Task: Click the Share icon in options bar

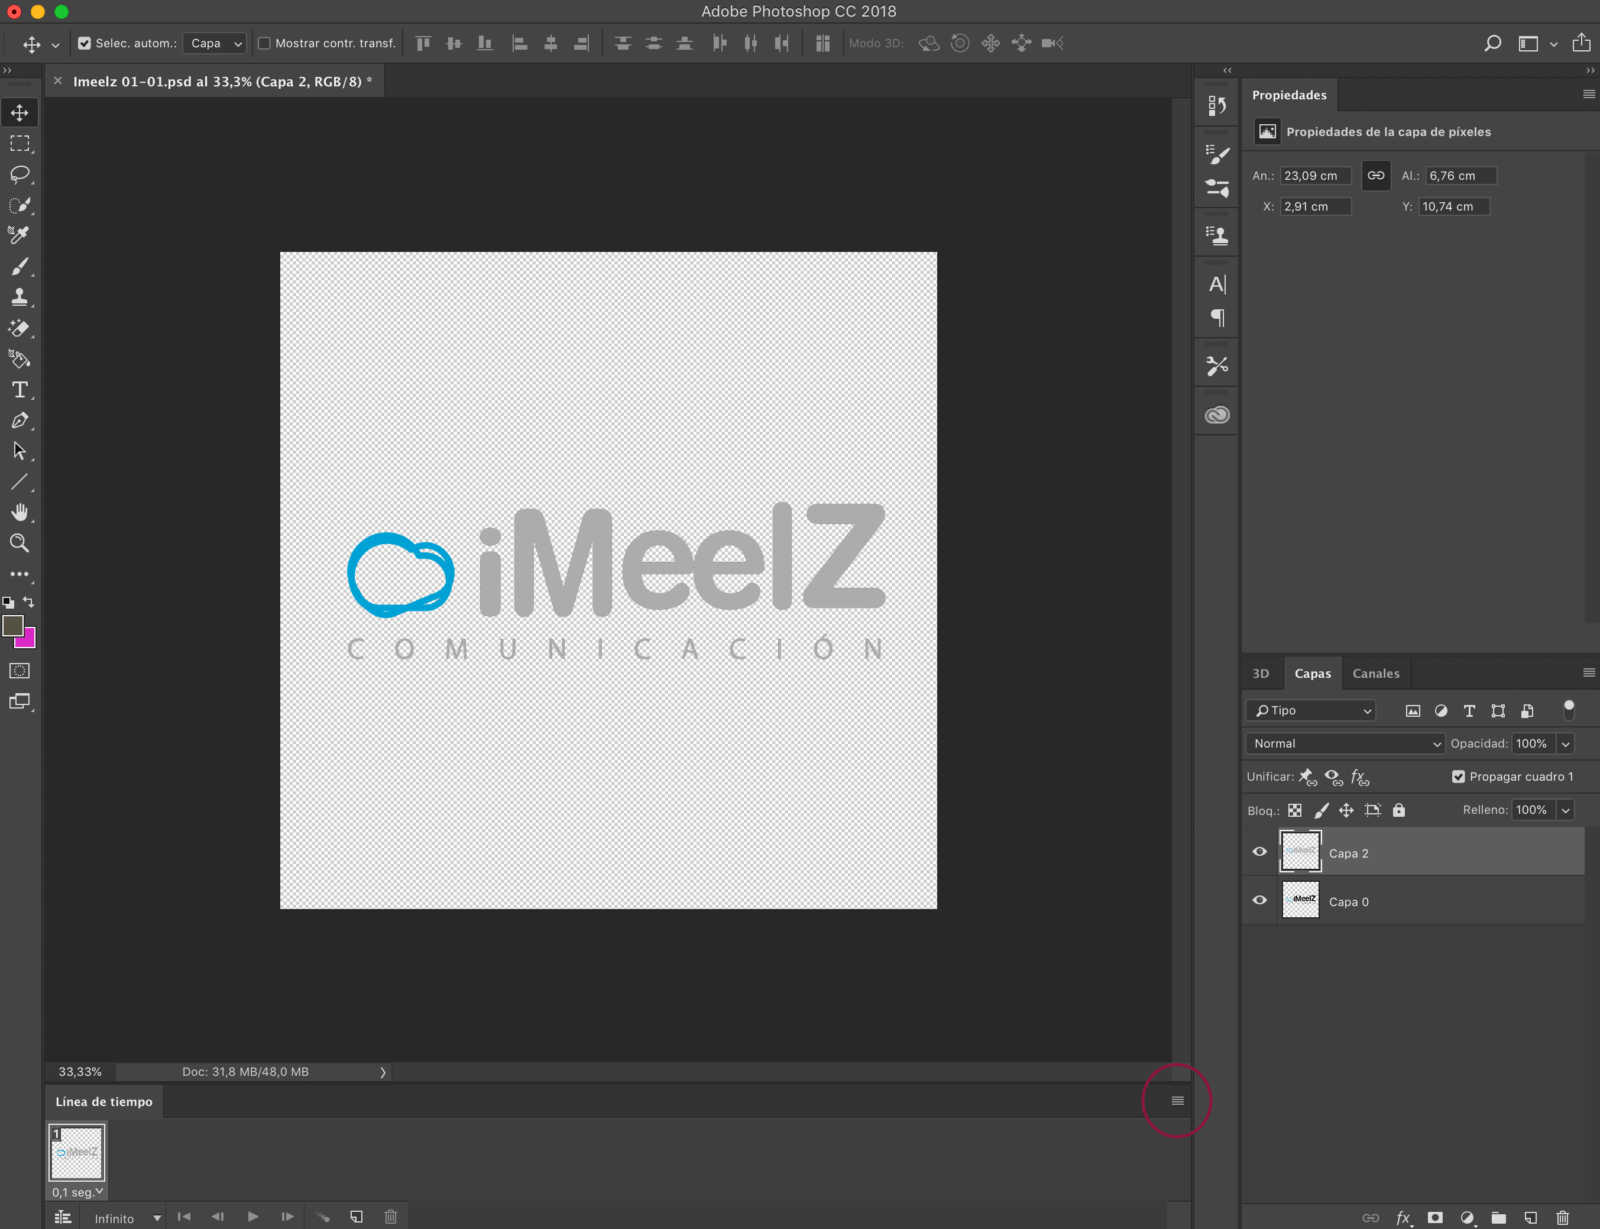Action: click(1581, 42)
